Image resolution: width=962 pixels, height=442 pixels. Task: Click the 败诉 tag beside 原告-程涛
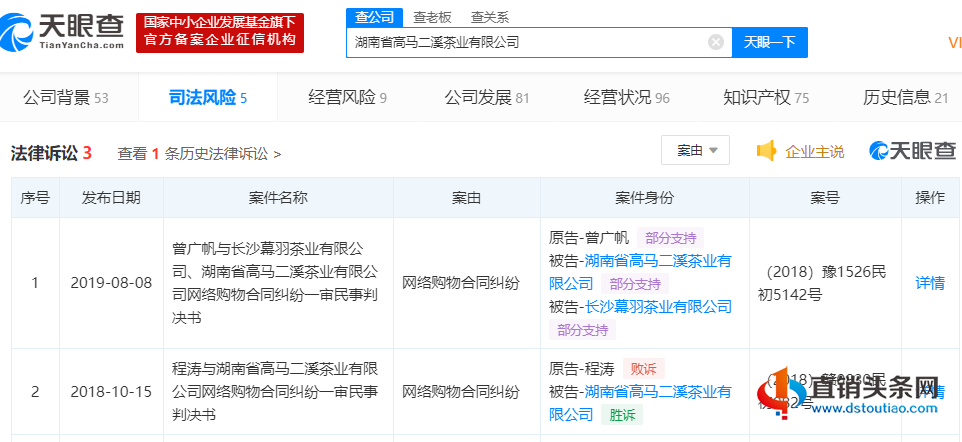644,369
